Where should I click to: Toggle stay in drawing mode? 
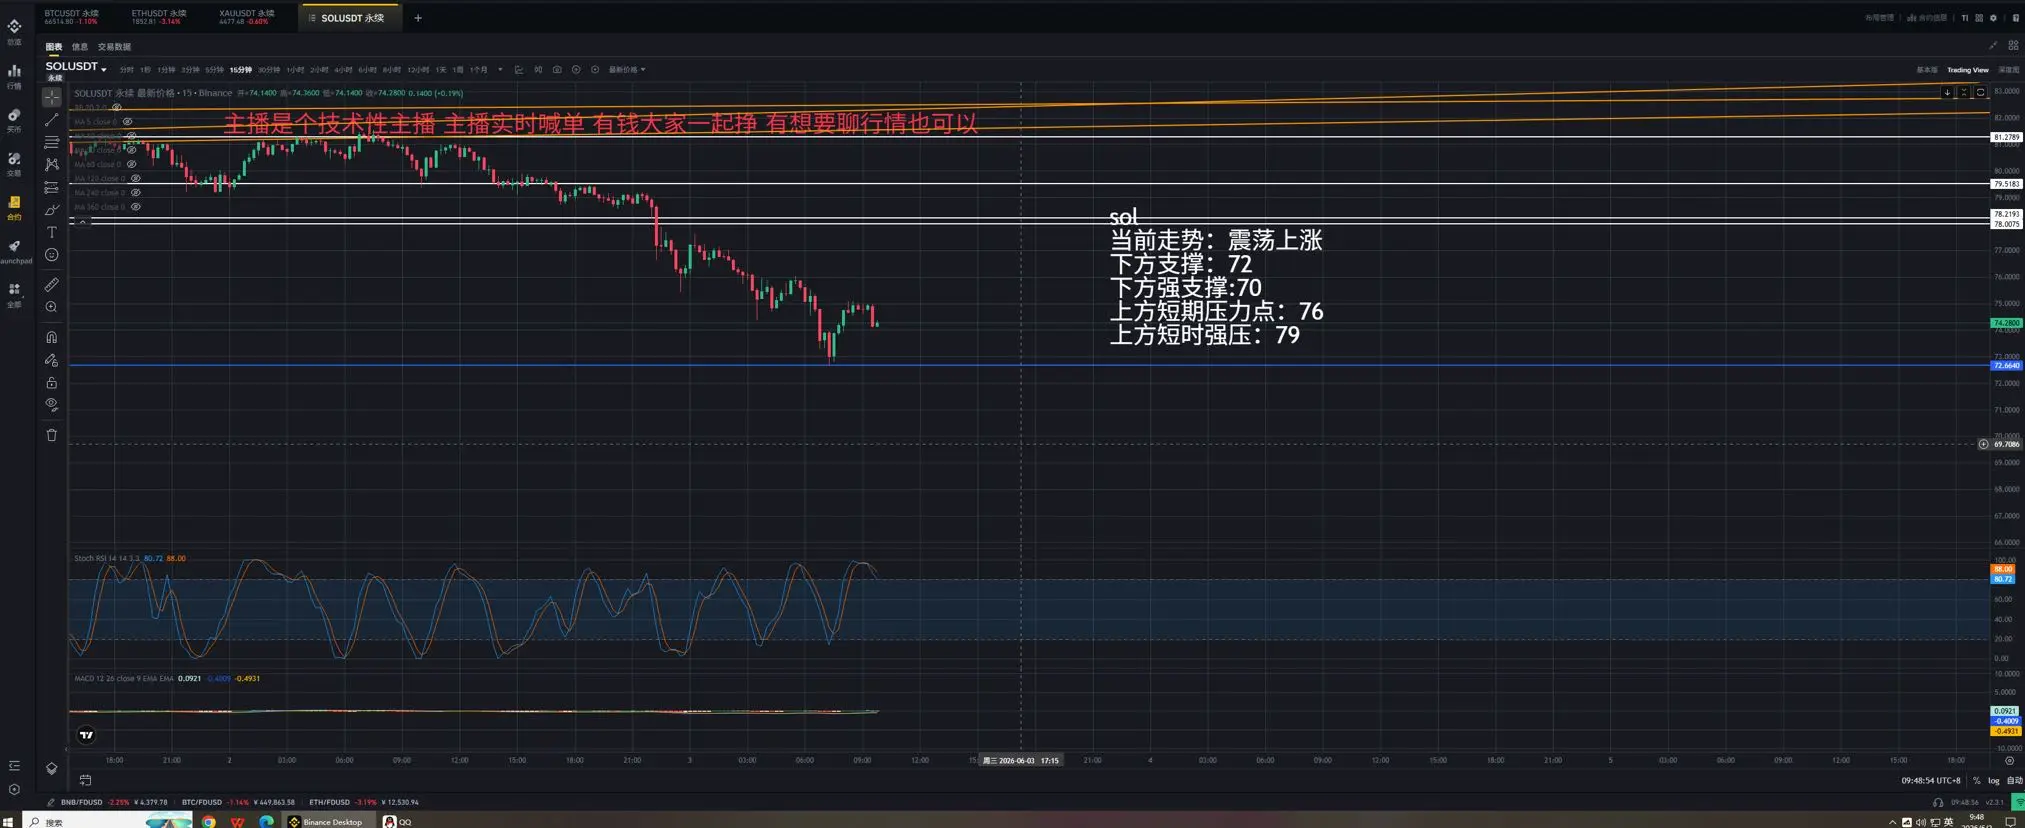52,360
